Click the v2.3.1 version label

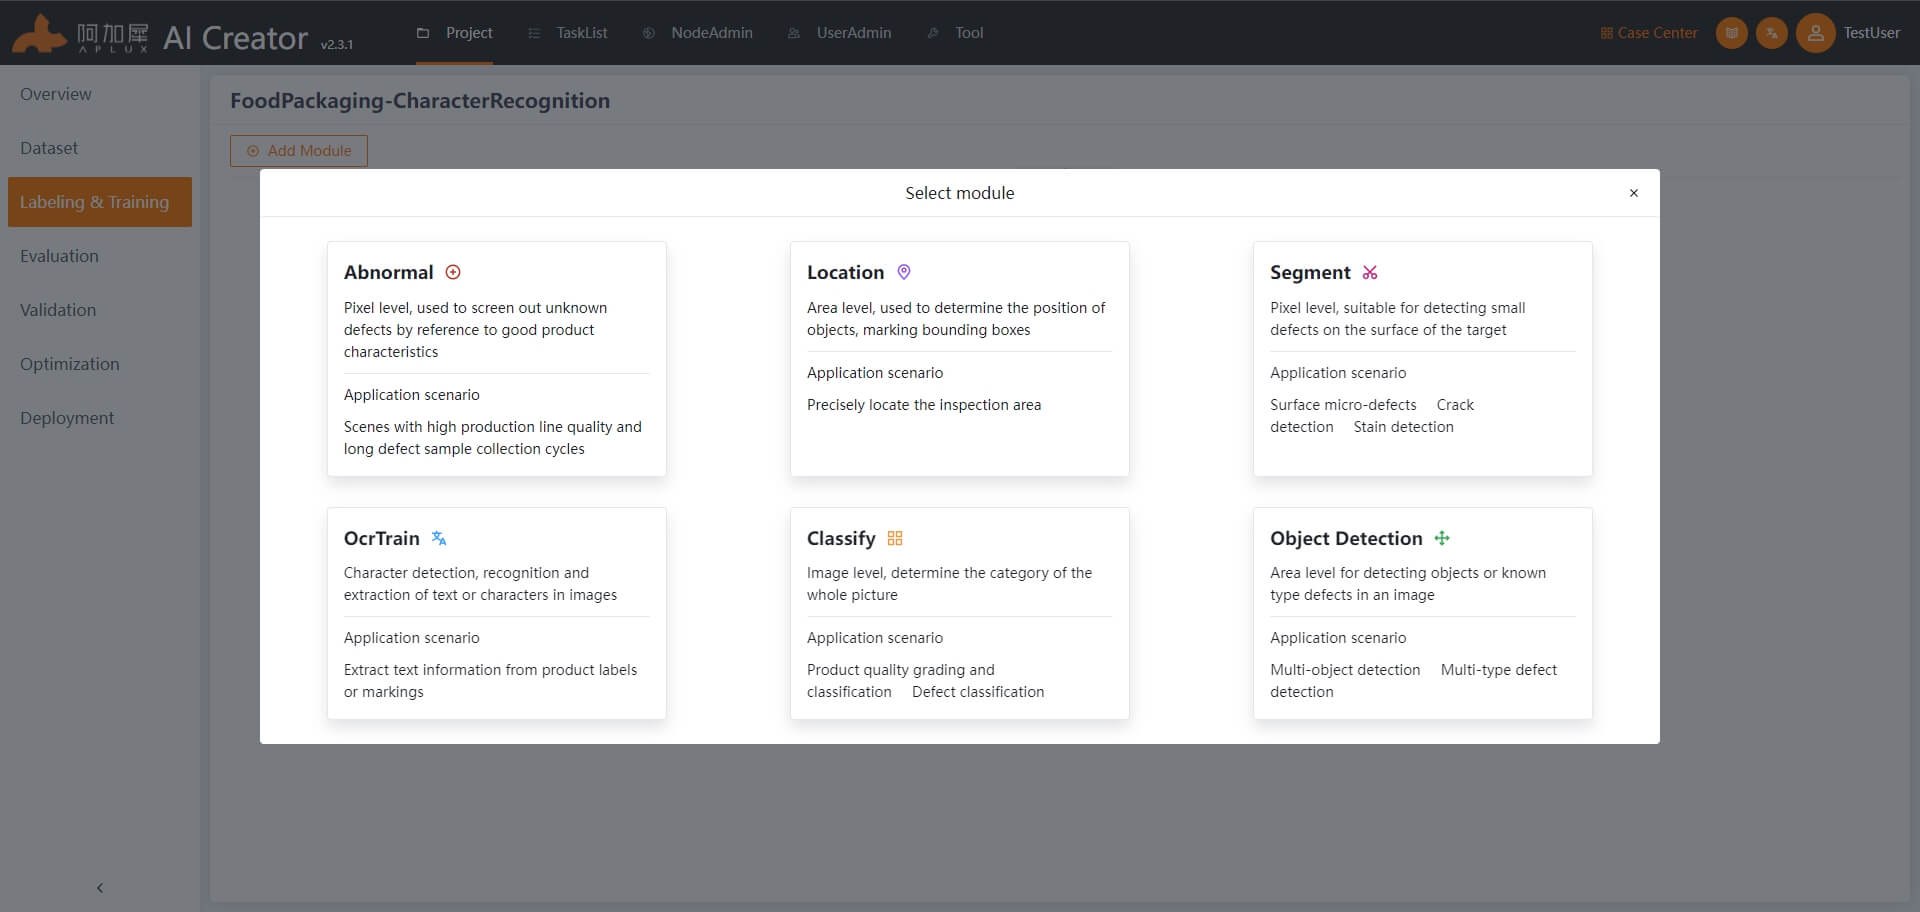337,44
